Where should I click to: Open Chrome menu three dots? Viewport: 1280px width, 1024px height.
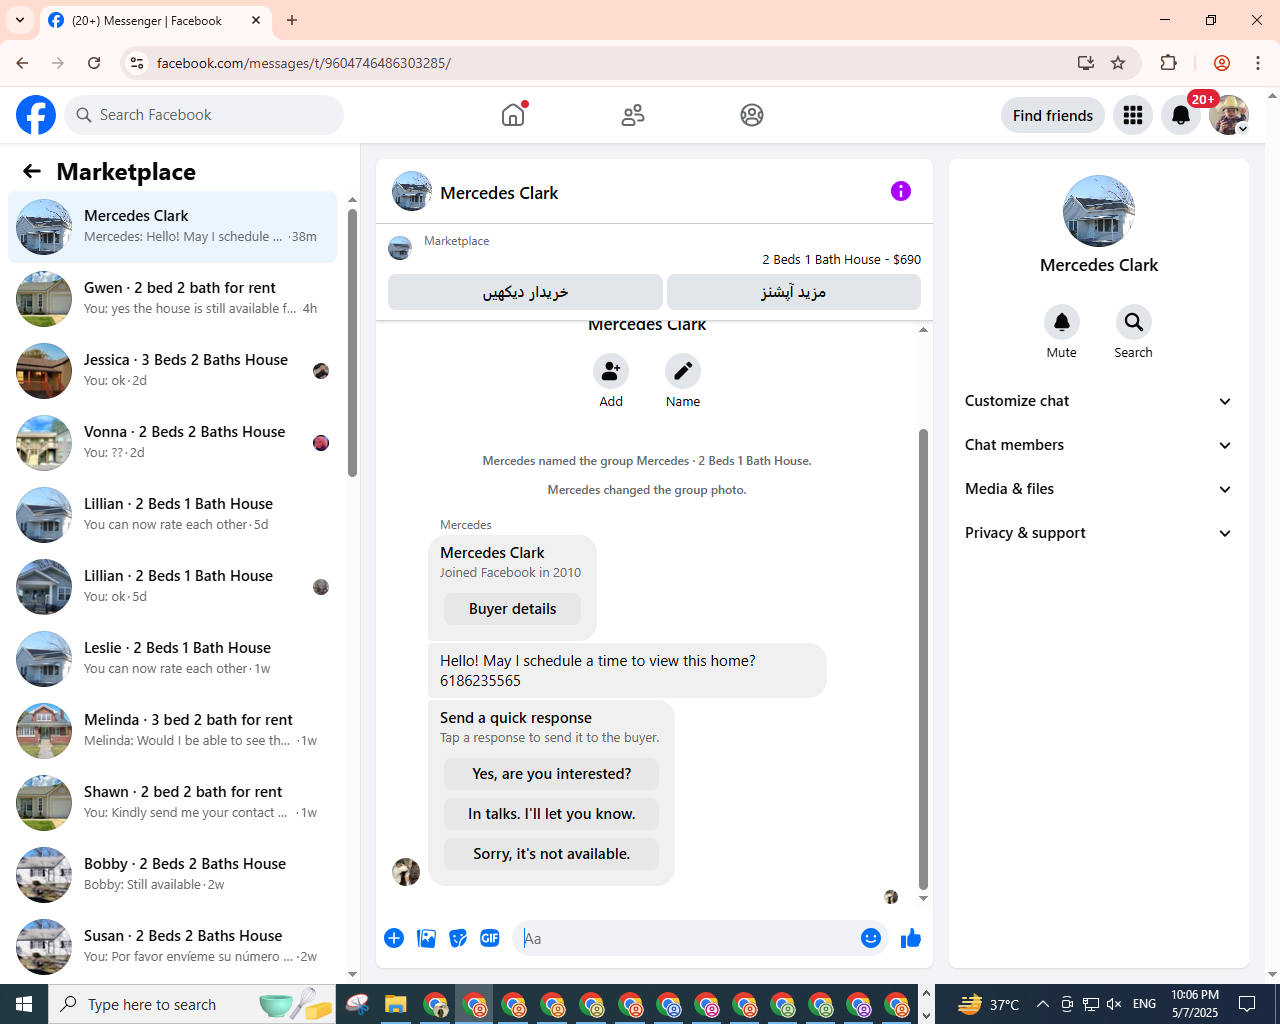(1258, 63)
